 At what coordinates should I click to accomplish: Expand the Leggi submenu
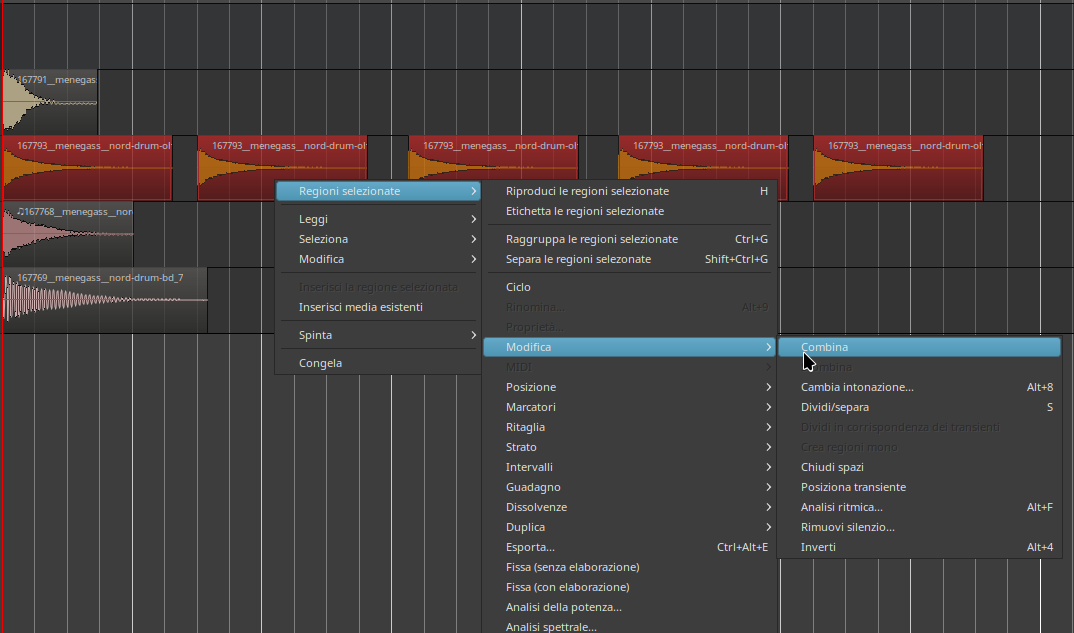(313, 219)
